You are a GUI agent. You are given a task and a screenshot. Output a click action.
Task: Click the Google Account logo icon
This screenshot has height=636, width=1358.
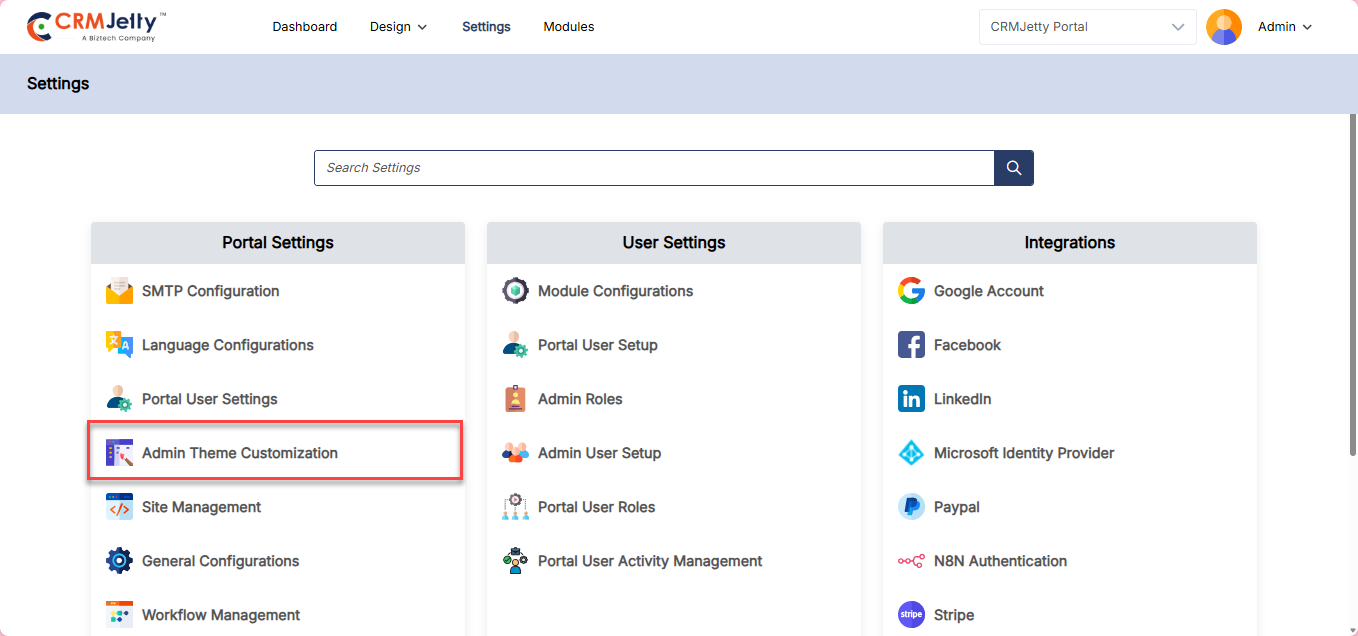tap(911, 291)
